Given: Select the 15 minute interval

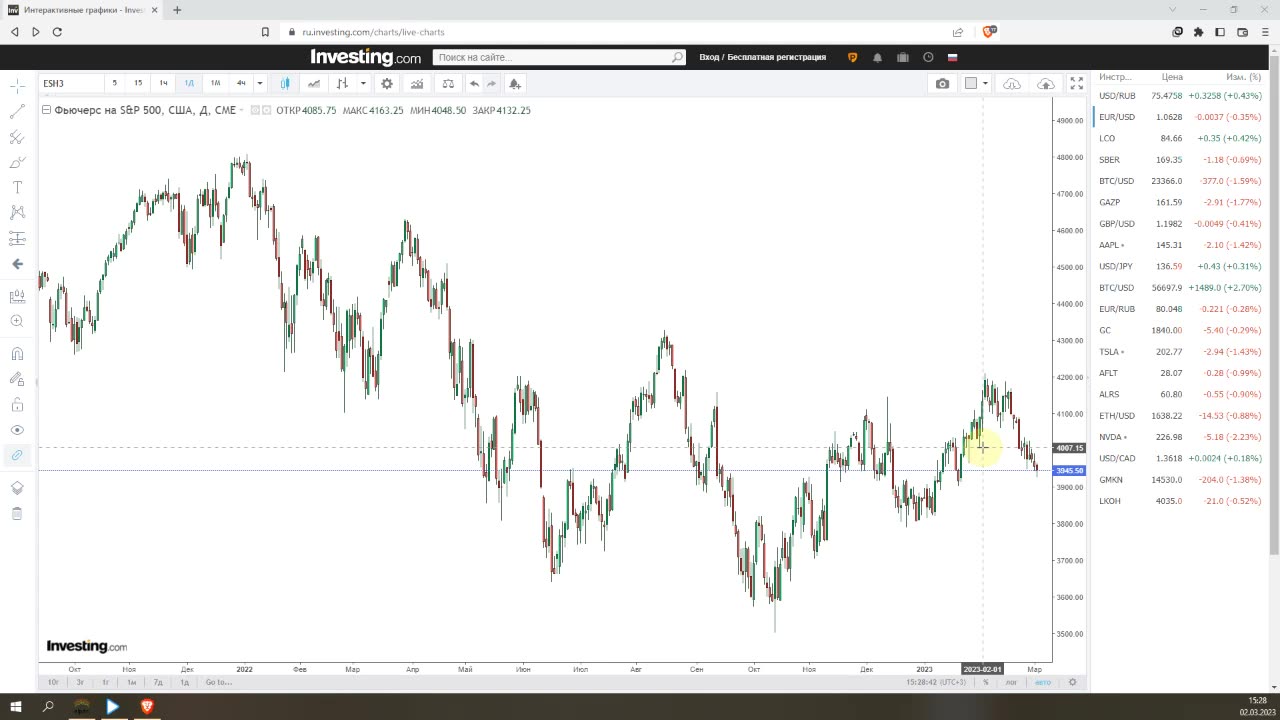Looking at the screenshot, I should coord(138,84).
